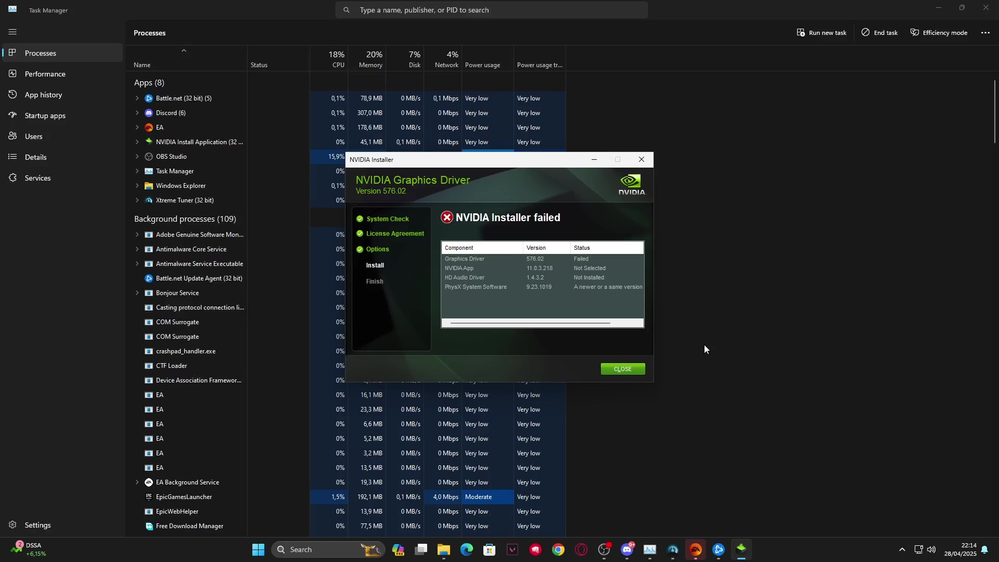This screenshot has width=999, height=562.
Task: Click End task button
Action: 879,32
